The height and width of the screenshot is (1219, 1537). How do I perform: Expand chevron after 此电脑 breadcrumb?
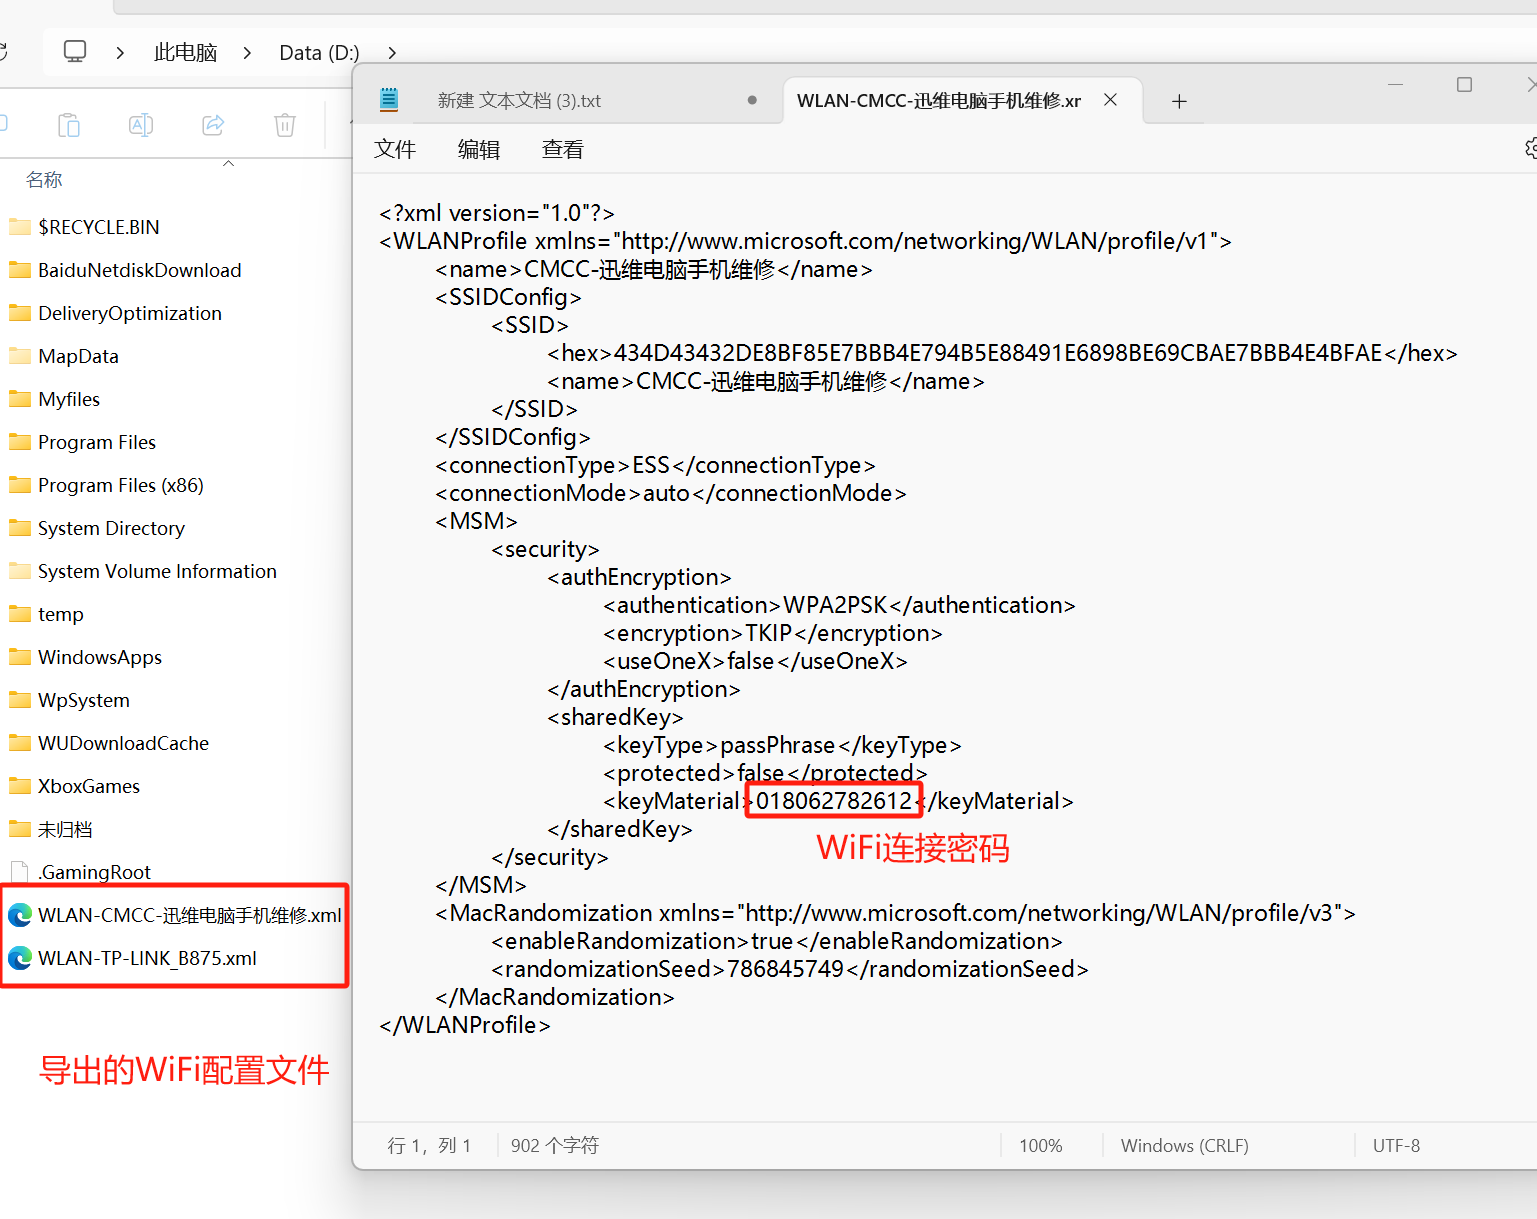[247, 52]
